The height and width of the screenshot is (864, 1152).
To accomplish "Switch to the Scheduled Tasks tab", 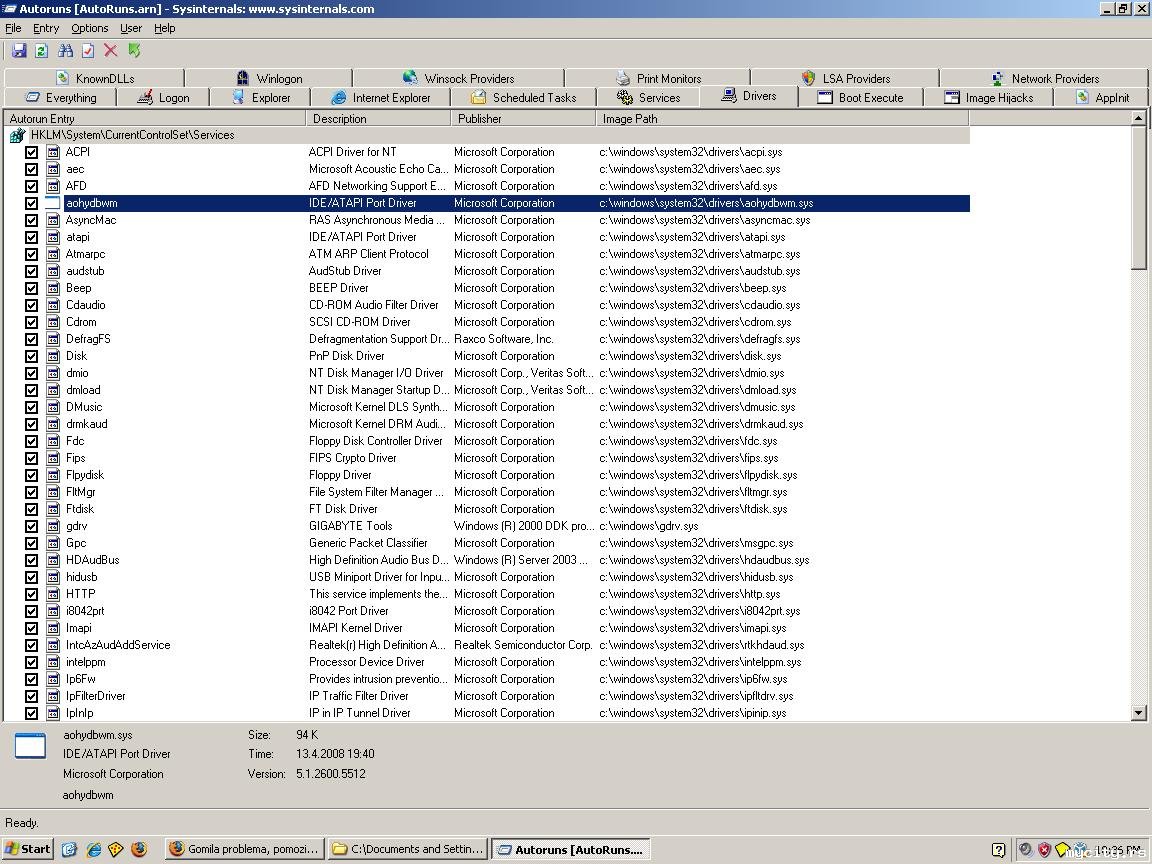I will pos(523,97).
